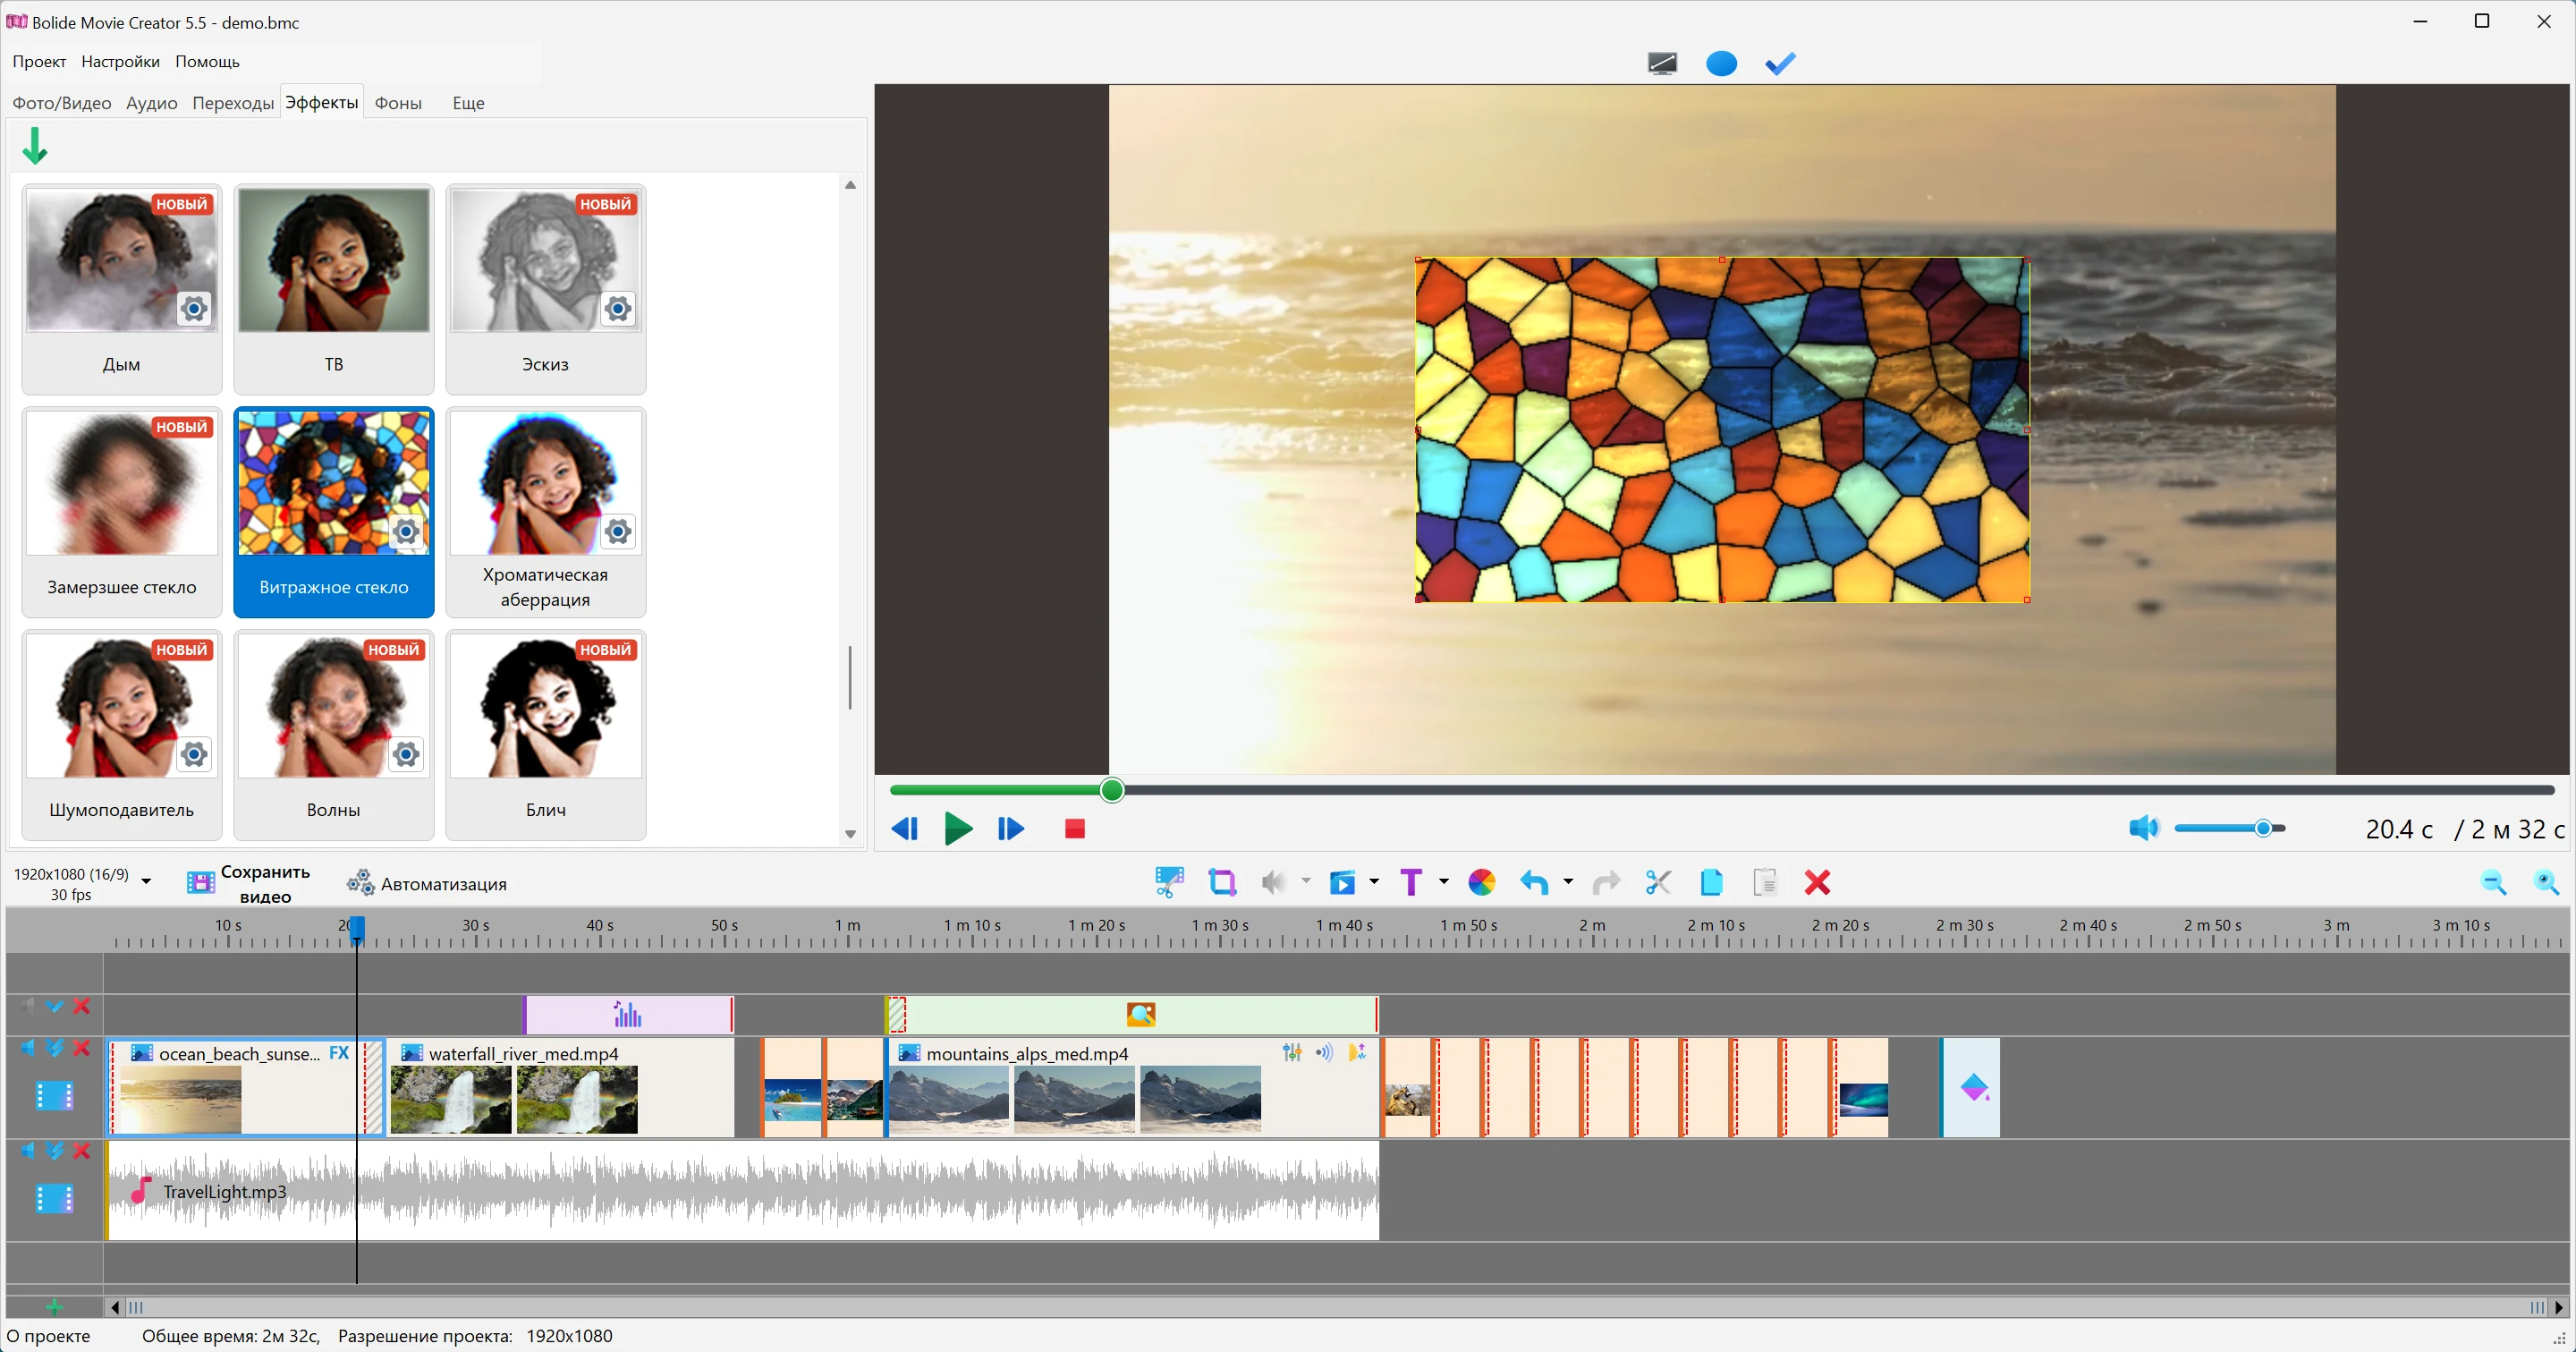Click the Автоматизация button
The width and height of the screenshot is (2576, 1352).
[x=427, y=884]
